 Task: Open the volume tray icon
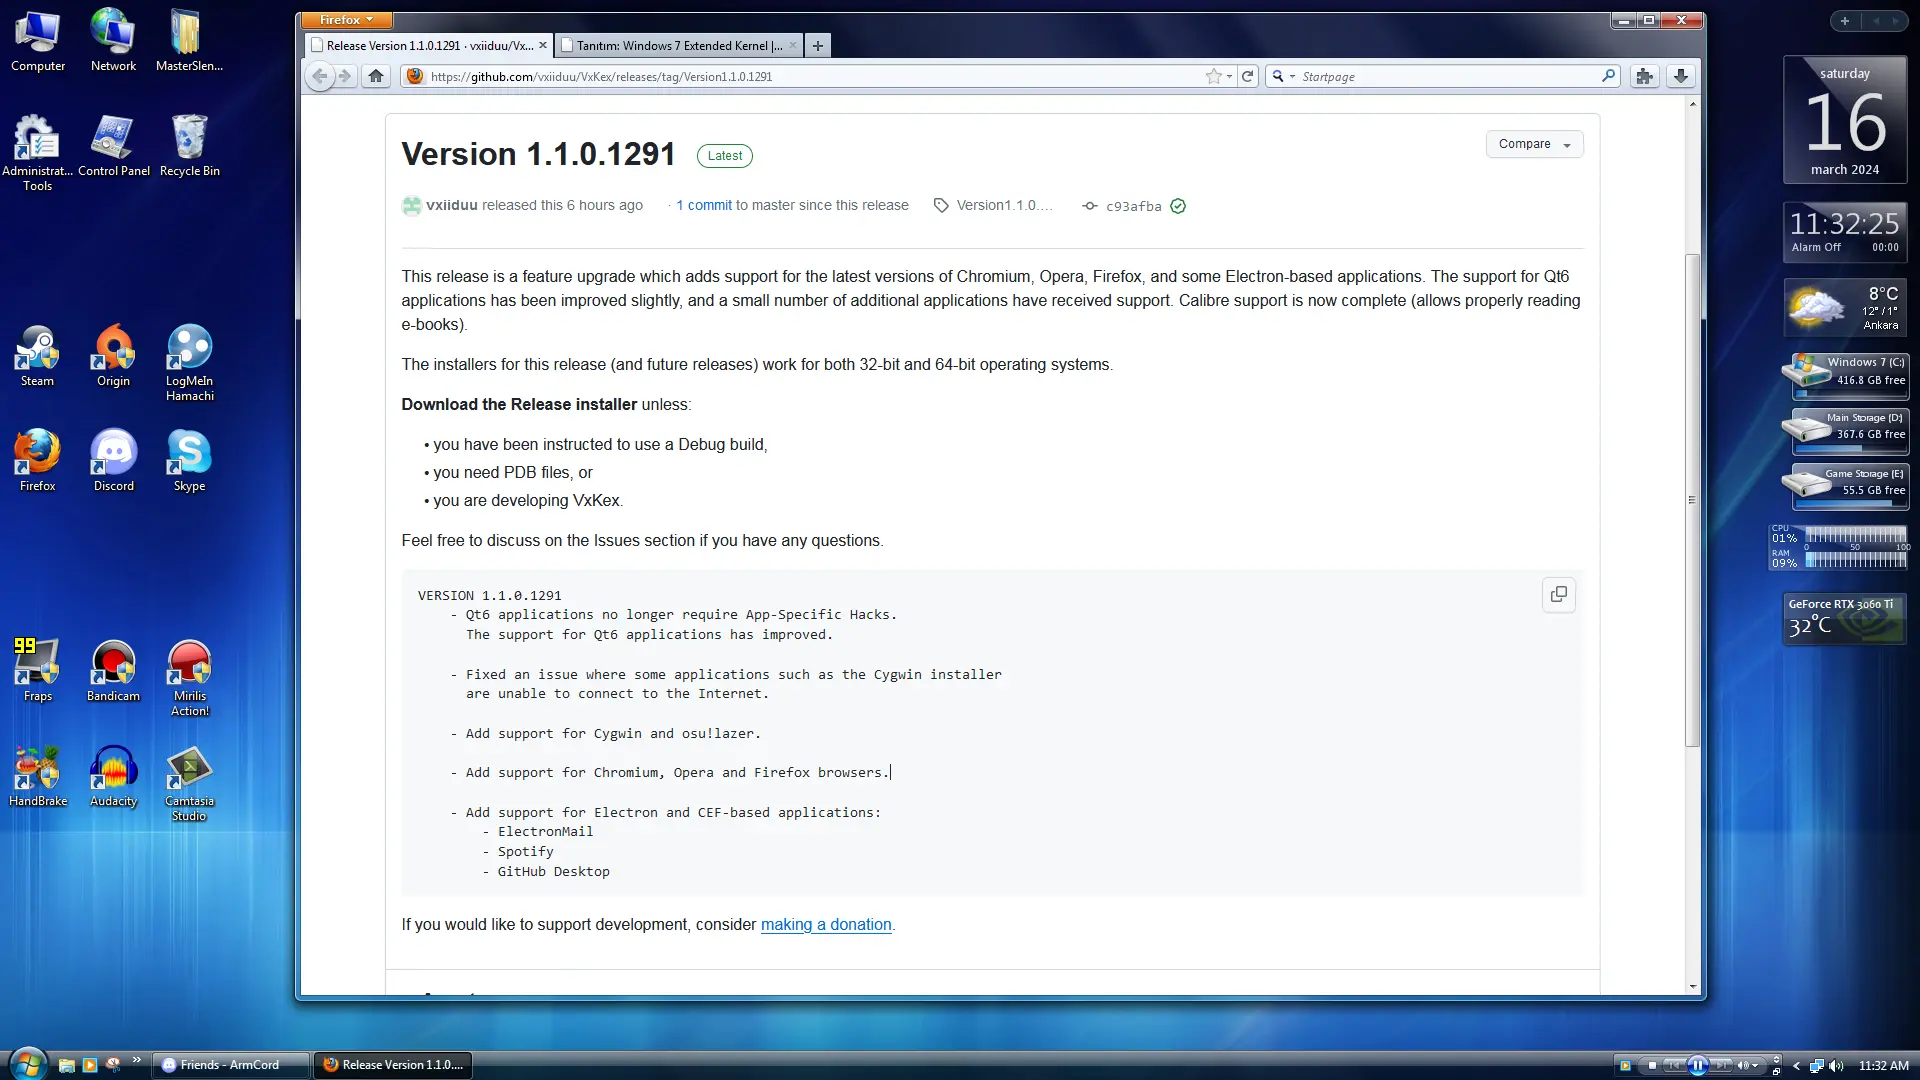tap(1836, 1066)
